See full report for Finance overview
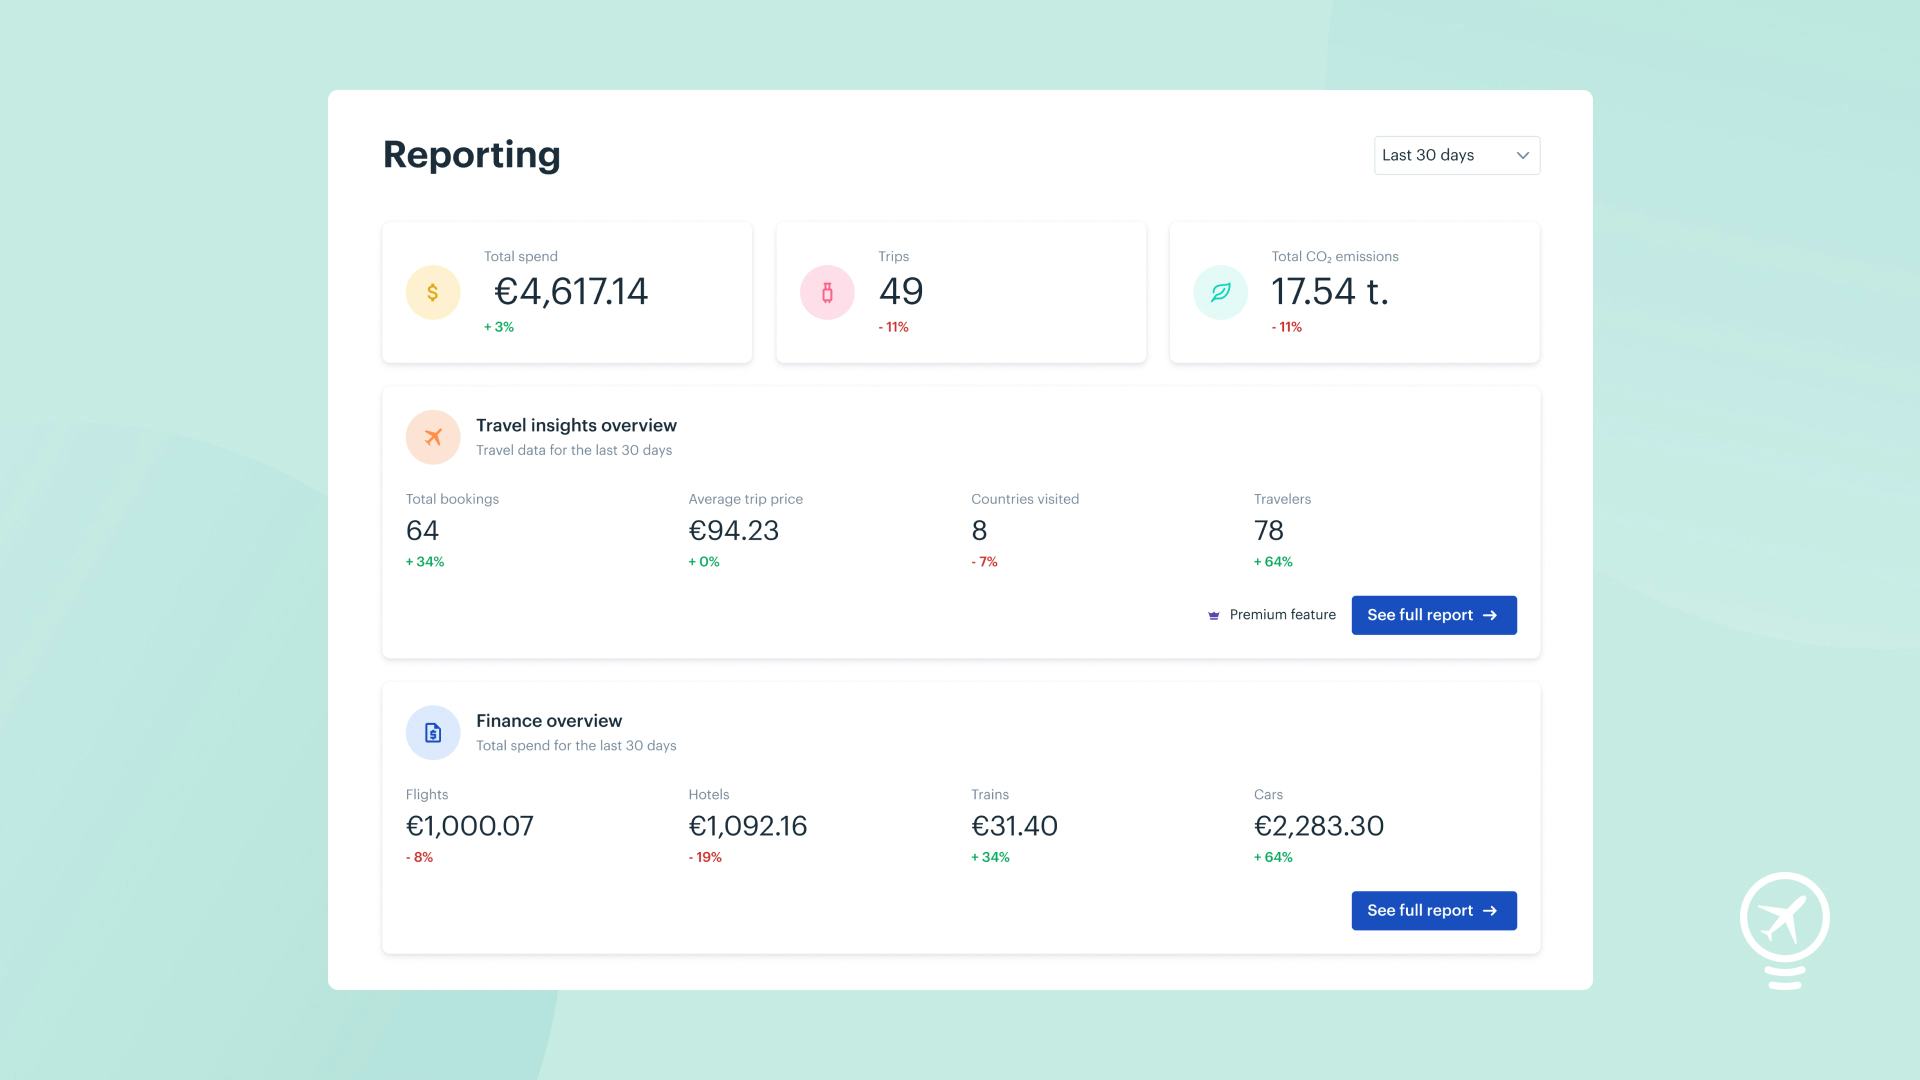Screen dimensions: 1920x1080 [1432, 910]
